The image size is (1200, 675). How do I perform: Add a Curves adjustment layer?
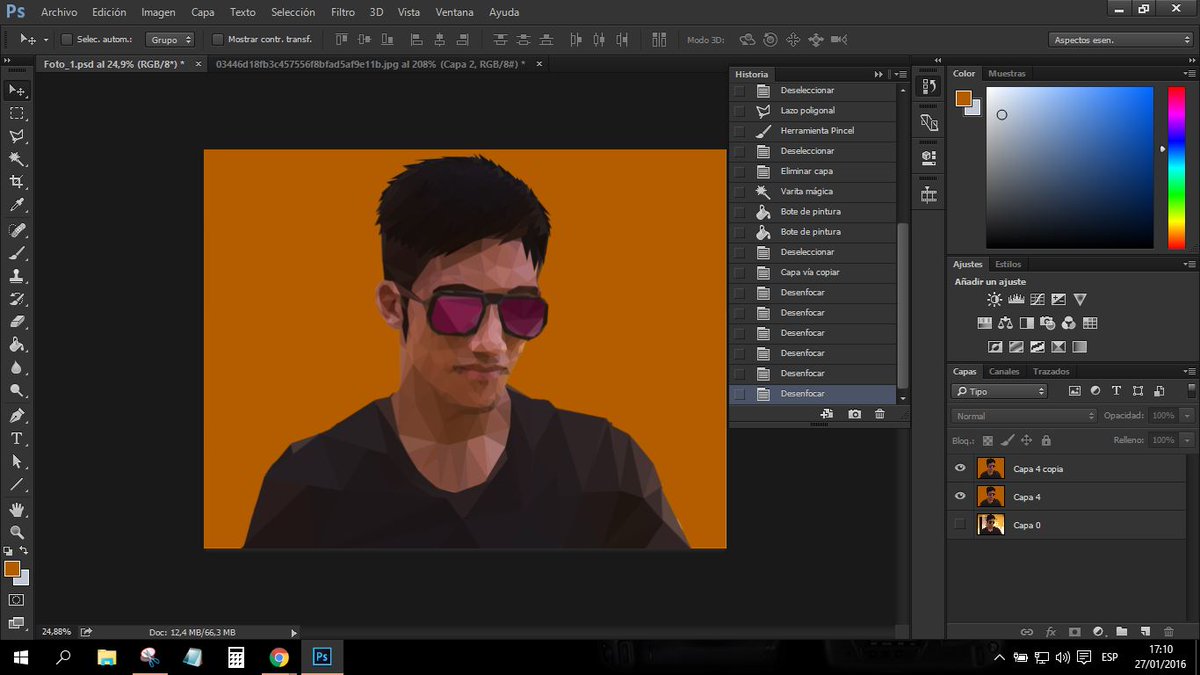1036,299
